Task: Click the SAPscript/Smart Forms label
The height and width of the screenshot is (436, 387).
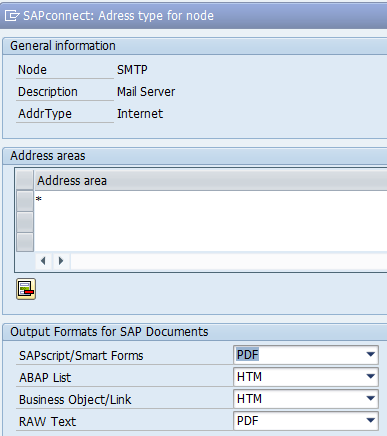Action: (81, 356)
